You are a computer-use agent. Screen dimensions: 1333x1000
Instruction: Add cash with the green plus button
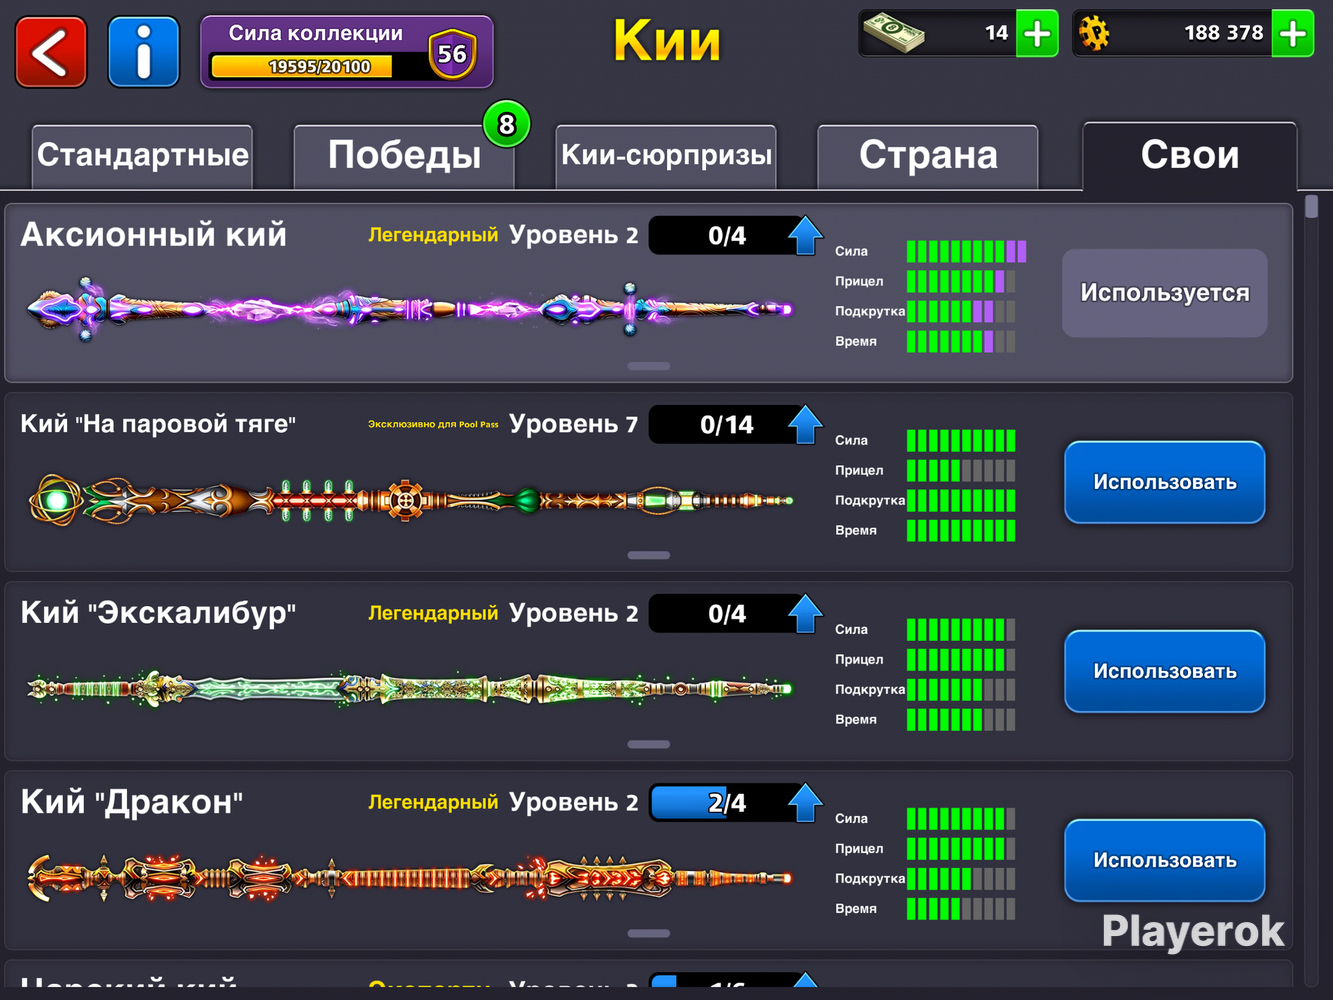pyautogui.click(x=1037, y=34)
